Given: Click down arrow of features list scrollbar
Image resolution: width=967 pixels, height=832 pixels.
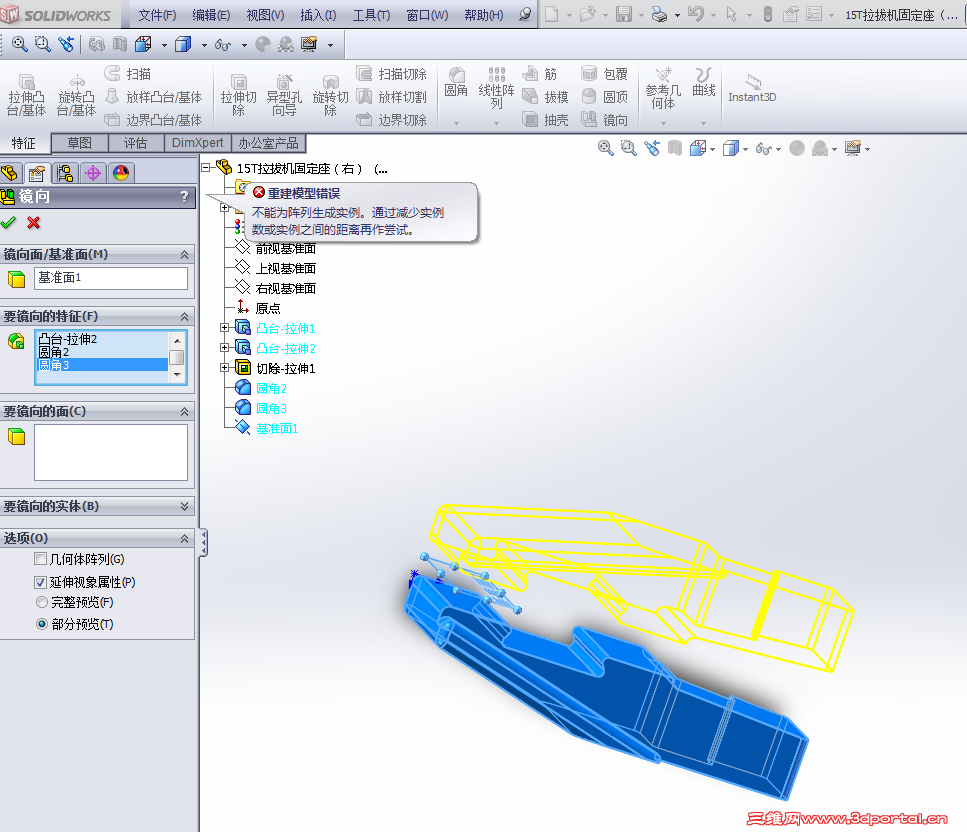Looking at the screenshot, I should click(x=177, y=374).
